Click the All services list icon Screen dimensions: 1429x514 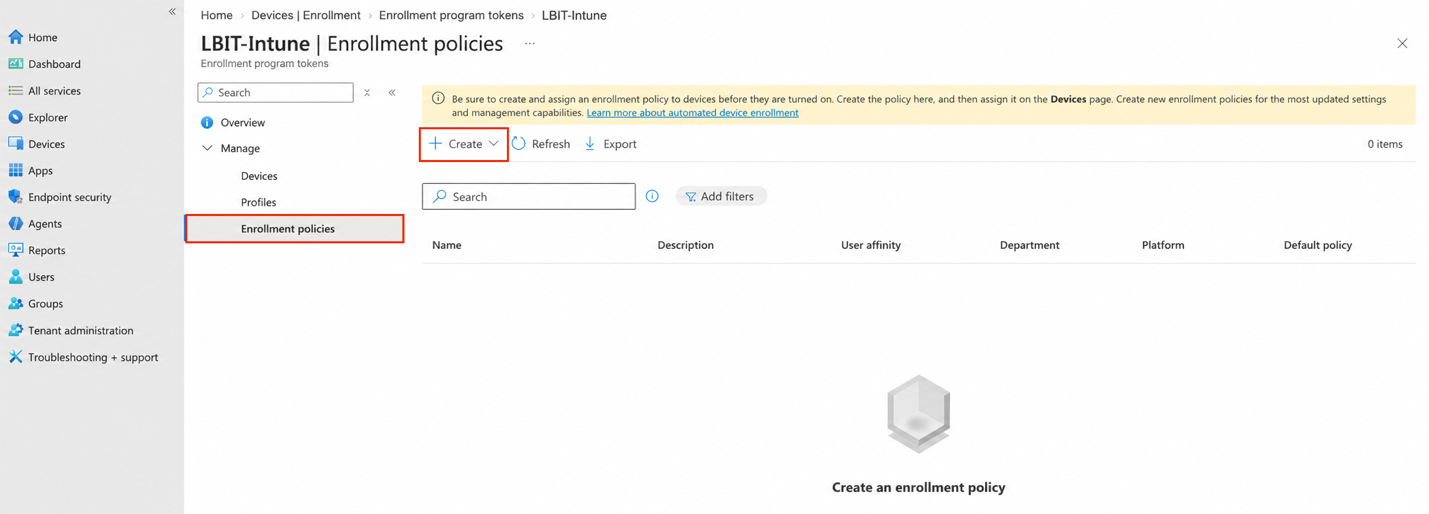point(16,91)
